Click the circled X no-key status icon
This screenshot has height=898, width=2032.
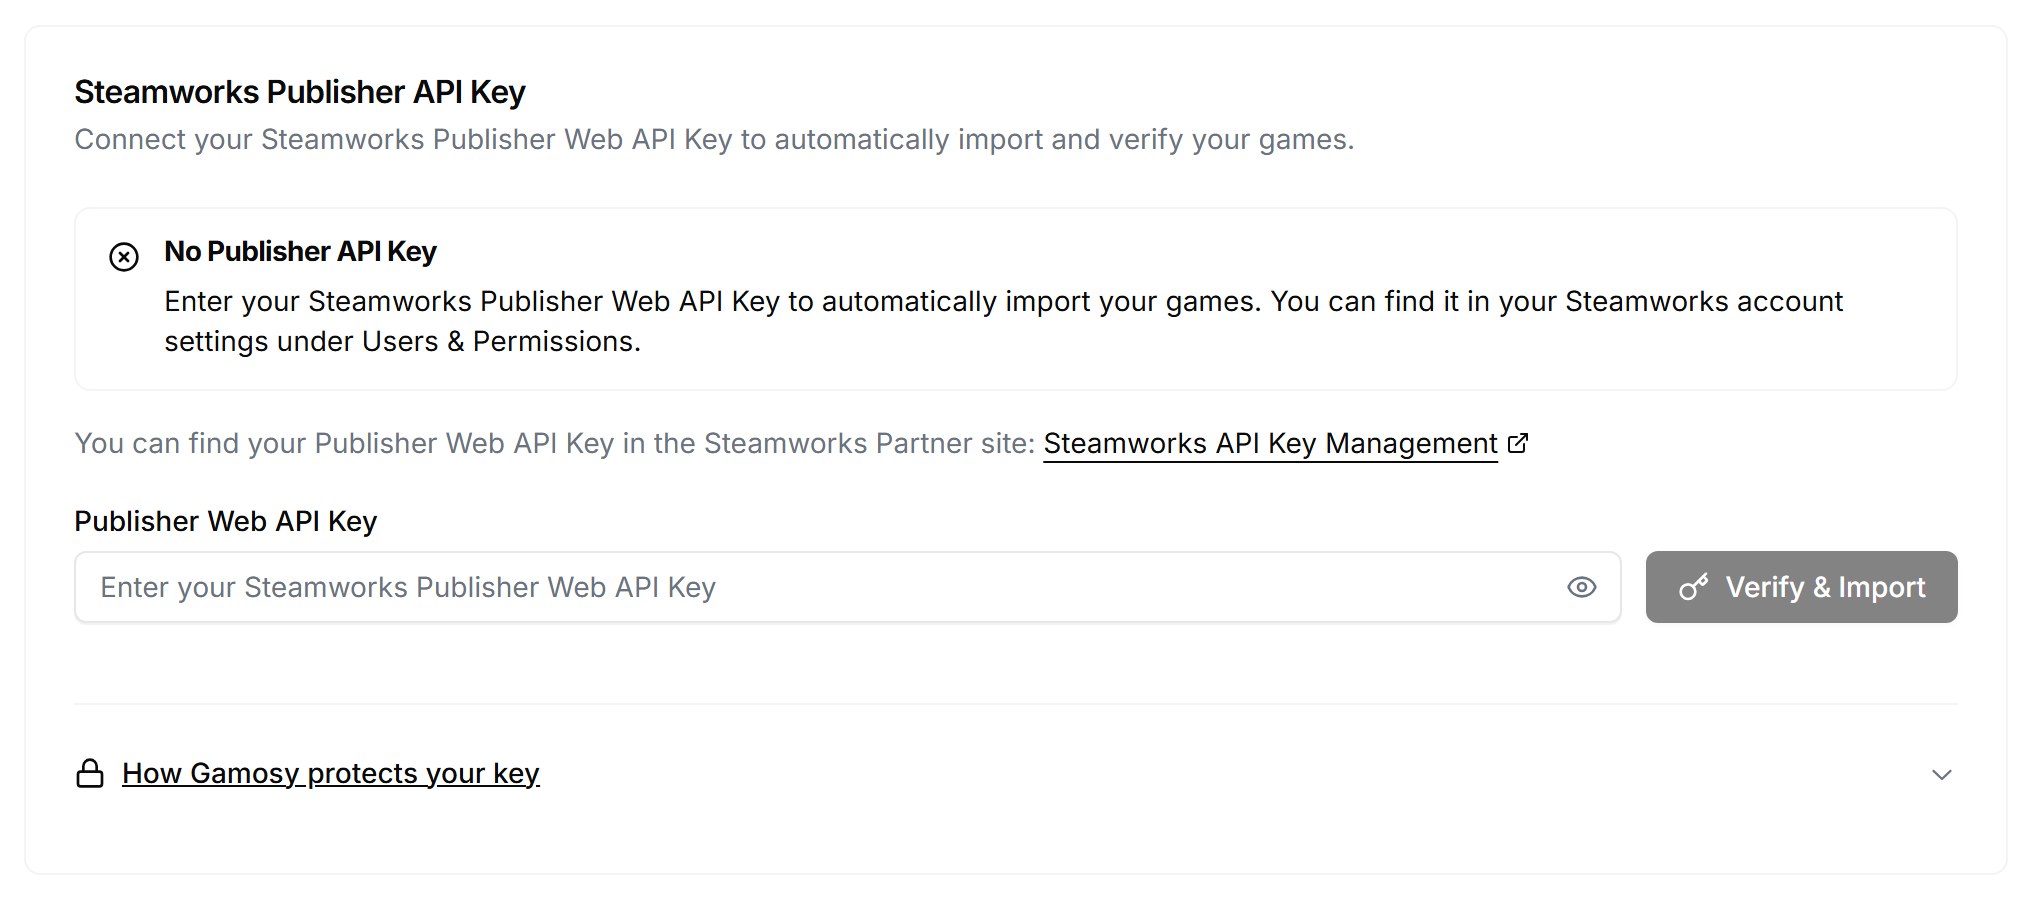[x=124, y=257]
